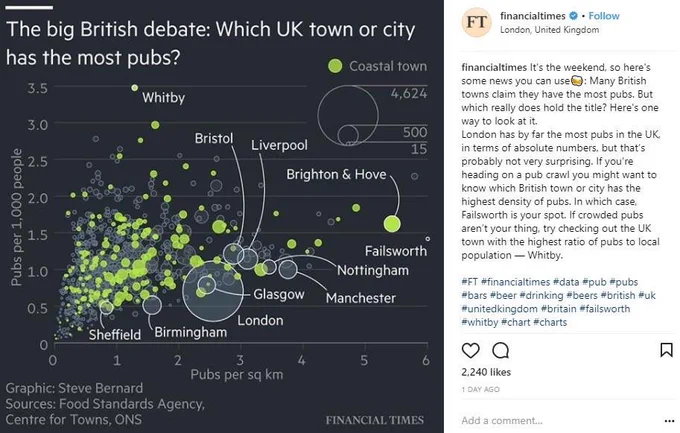680x433 pixels.
Task: Open the FT profile avatar
Action: pos(477,22)
